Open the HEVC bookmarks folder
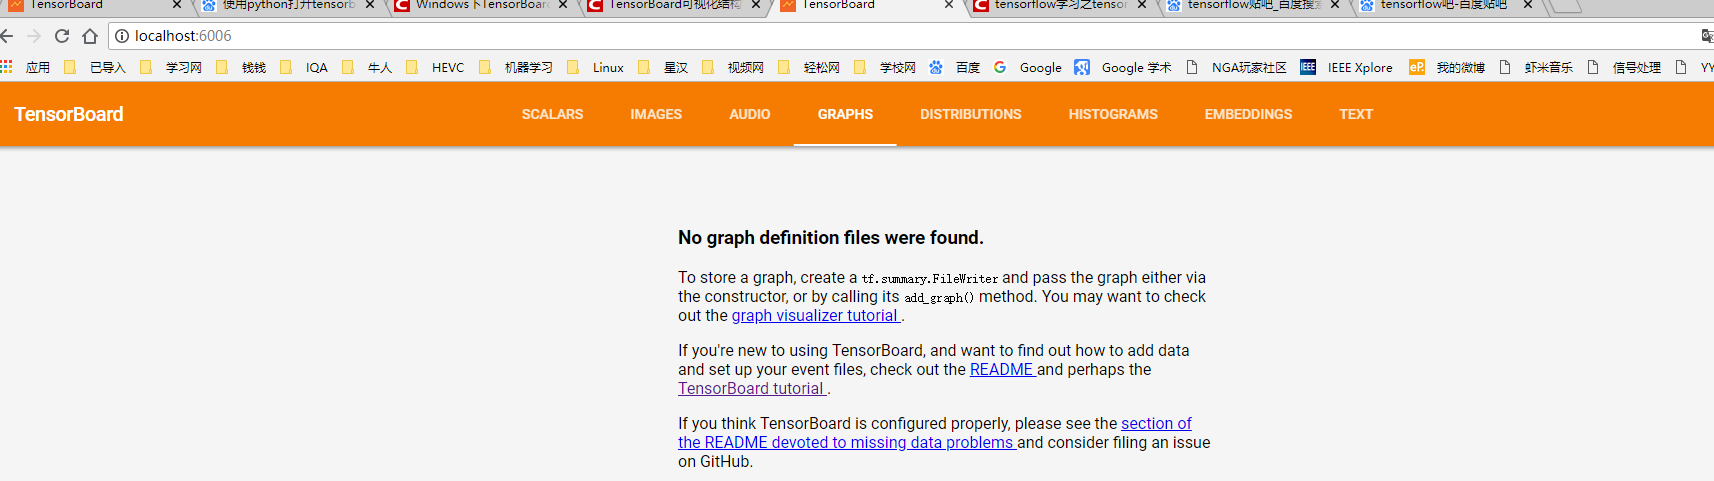This screenshot has height=481, width=1714. pyautogui.click(x=435, y=67)
